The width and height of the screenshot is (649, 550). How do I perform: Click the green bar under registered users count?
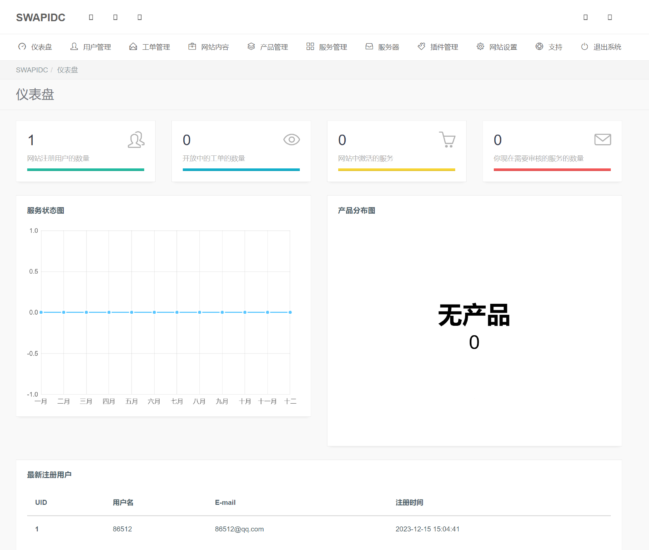[x=85, y=170]
